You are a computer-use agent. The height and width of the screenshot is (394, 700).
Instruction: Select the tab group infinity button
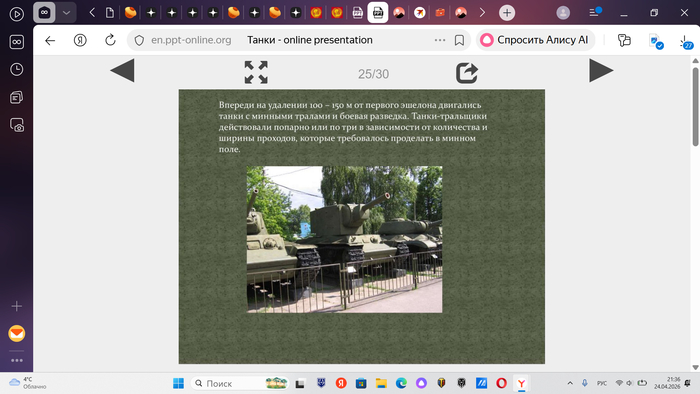[x=44, y=13]
